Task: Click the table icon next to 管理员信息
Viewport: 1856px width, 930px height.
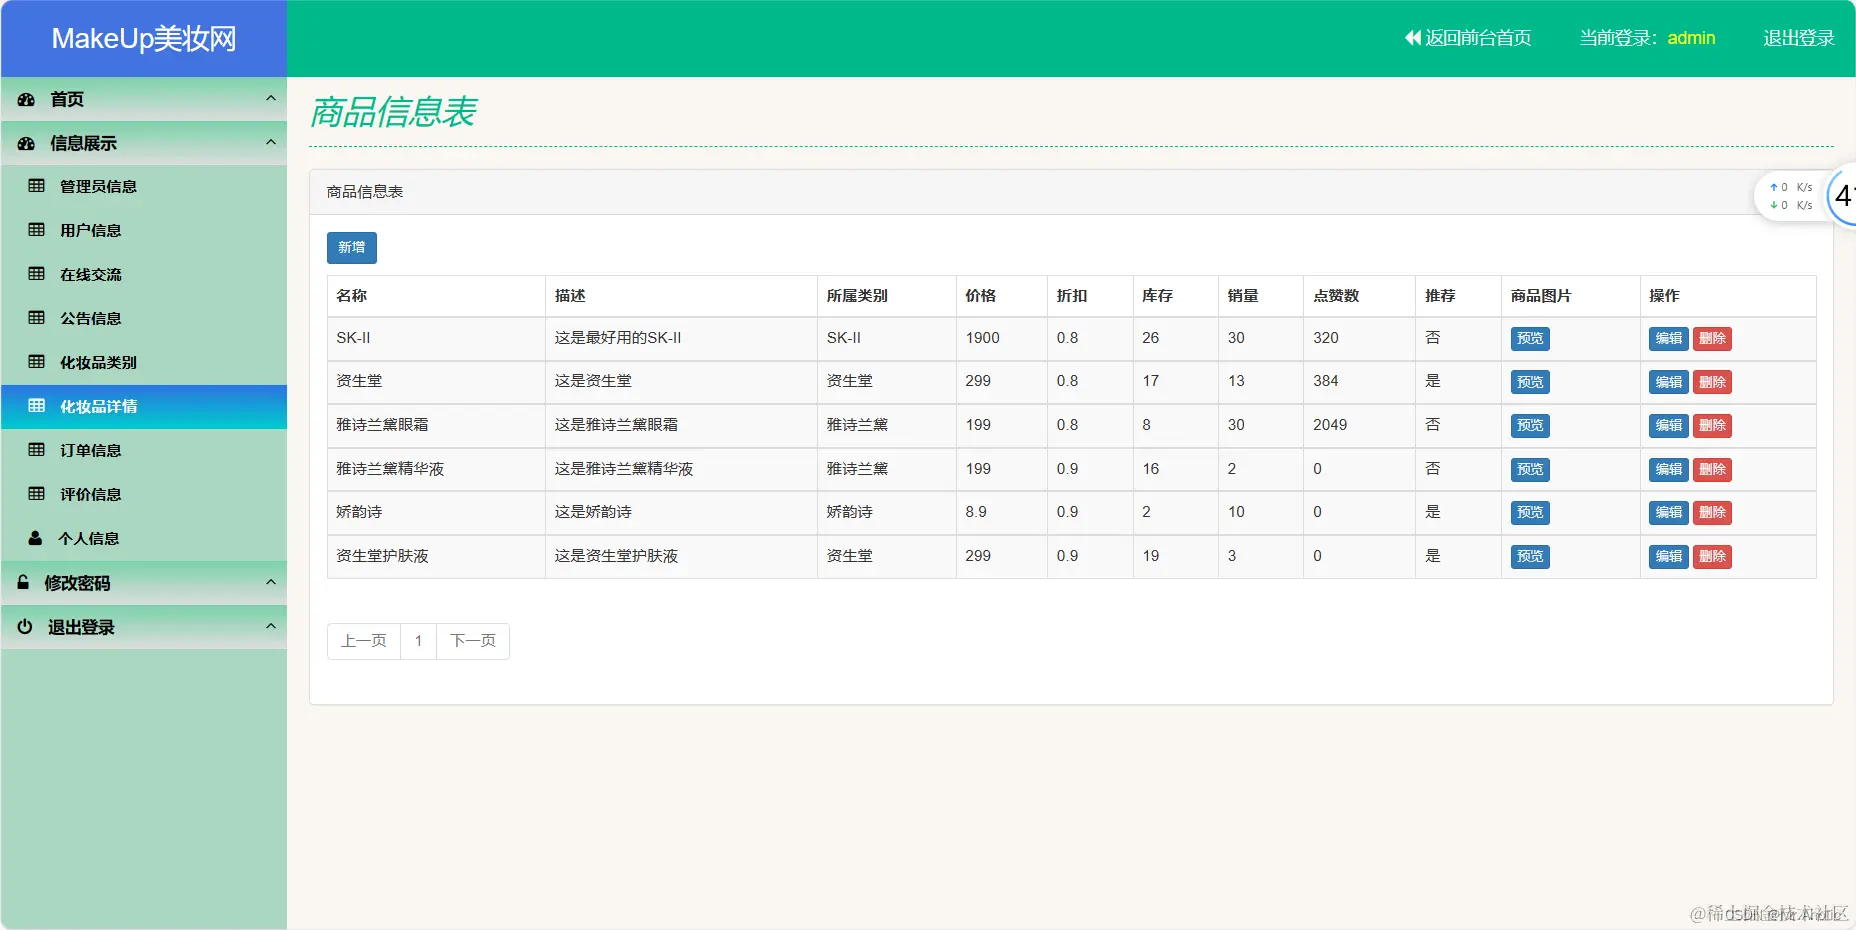Action: click(x=37, y=186)
